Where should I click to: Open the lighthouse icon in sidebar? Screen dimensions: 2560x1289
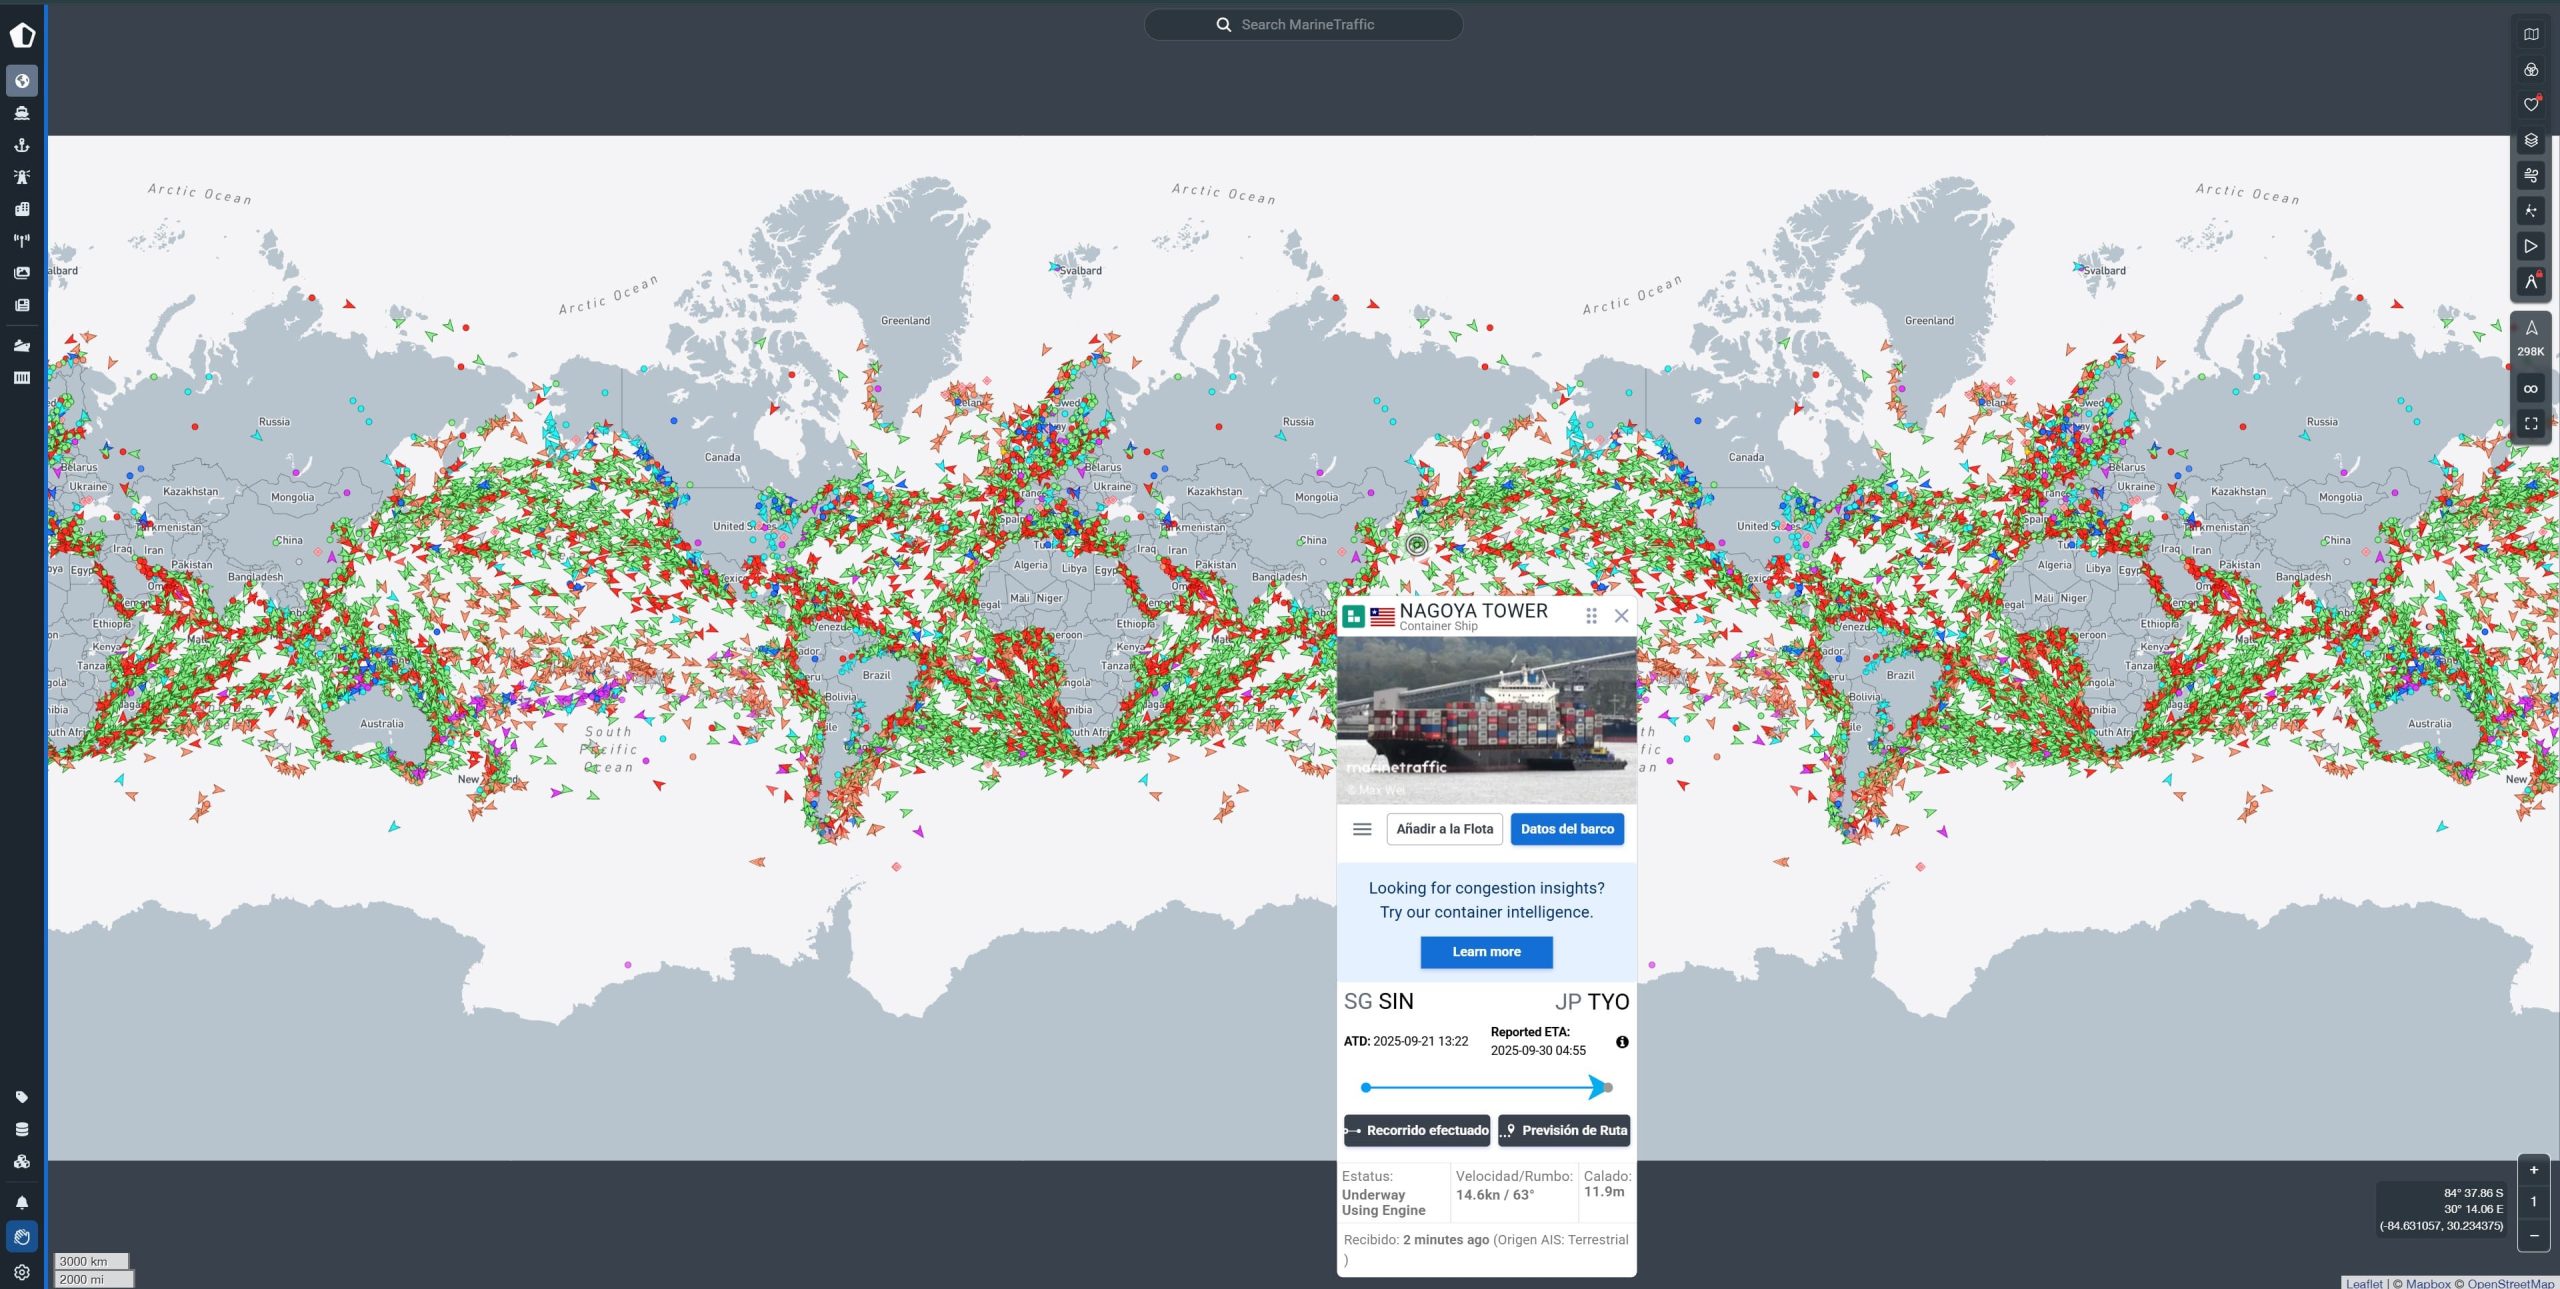pyautogui.click(x=22, y=177)
